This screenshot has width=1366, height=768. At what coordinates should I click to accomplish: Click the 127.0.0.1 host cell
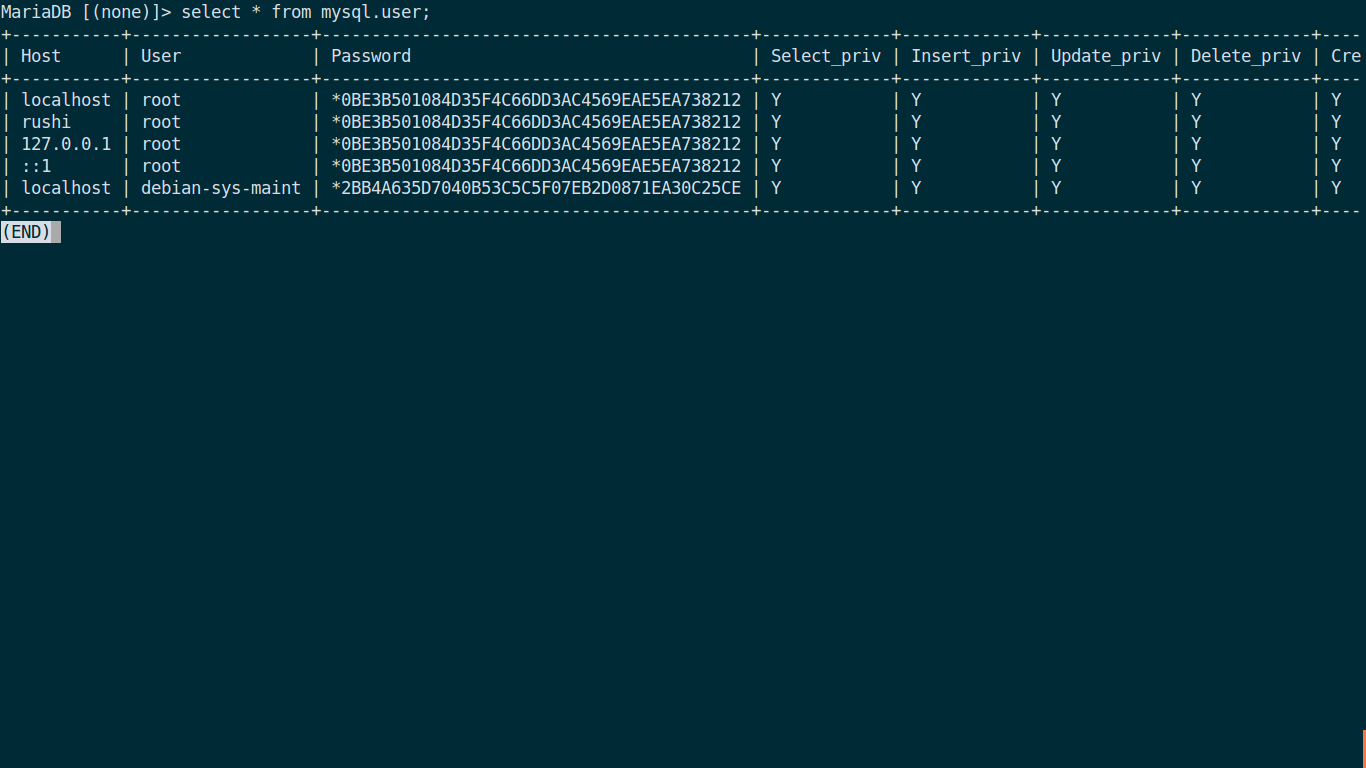[66, 144]
